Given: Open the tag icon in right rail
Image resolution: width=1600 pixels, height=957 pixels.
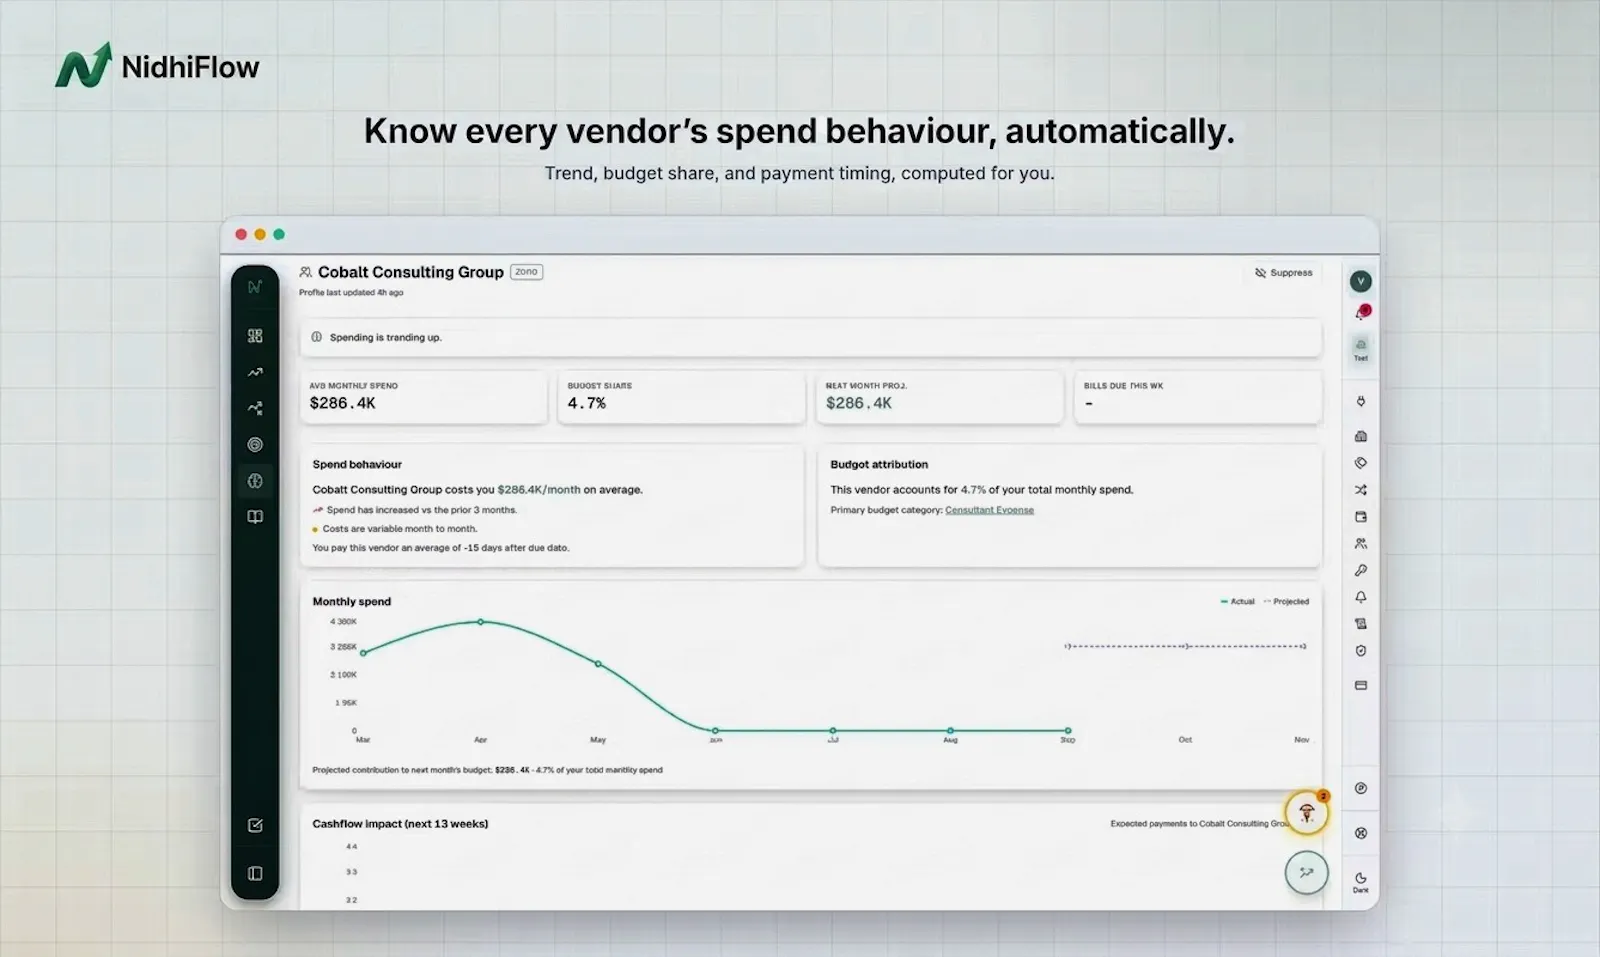Looking at the screenshot, I should click(1361, 463).
